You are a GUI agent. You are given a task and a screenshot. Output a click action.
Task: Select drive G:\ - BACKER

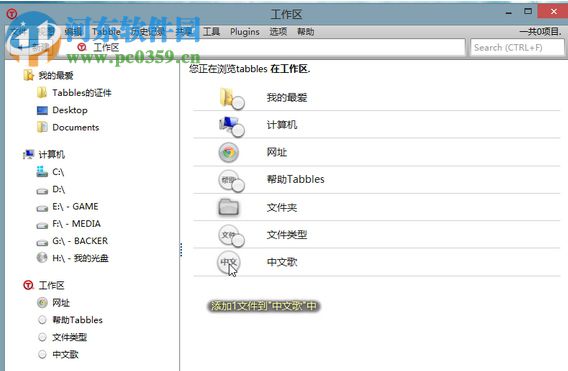click(72, 241)
